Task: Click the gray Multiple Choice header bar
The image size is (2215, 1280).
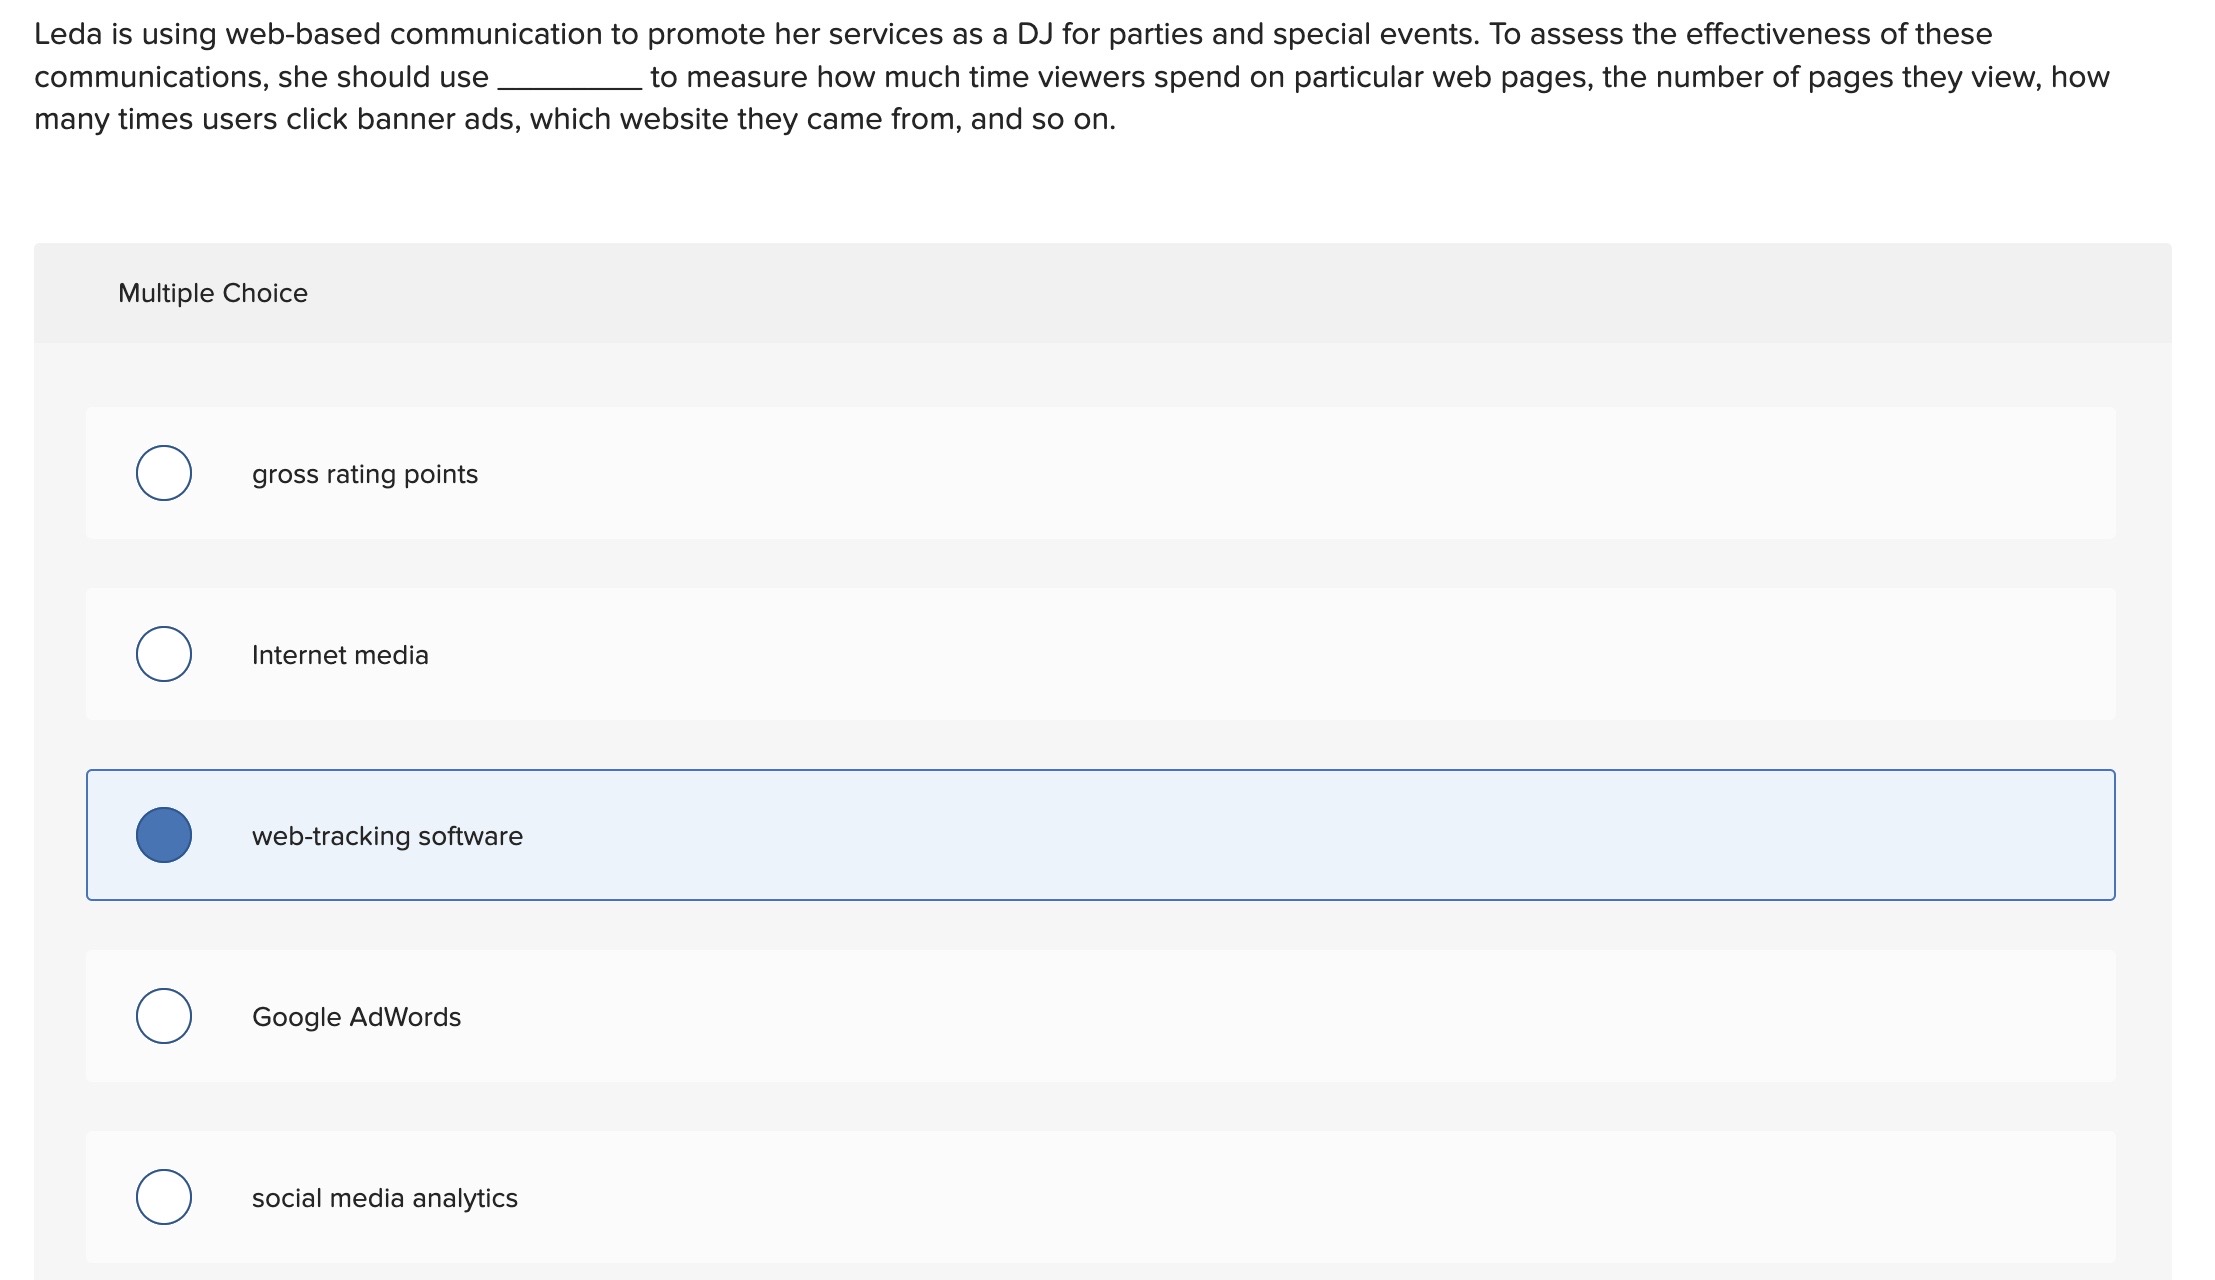Action: click(1100, 293)
